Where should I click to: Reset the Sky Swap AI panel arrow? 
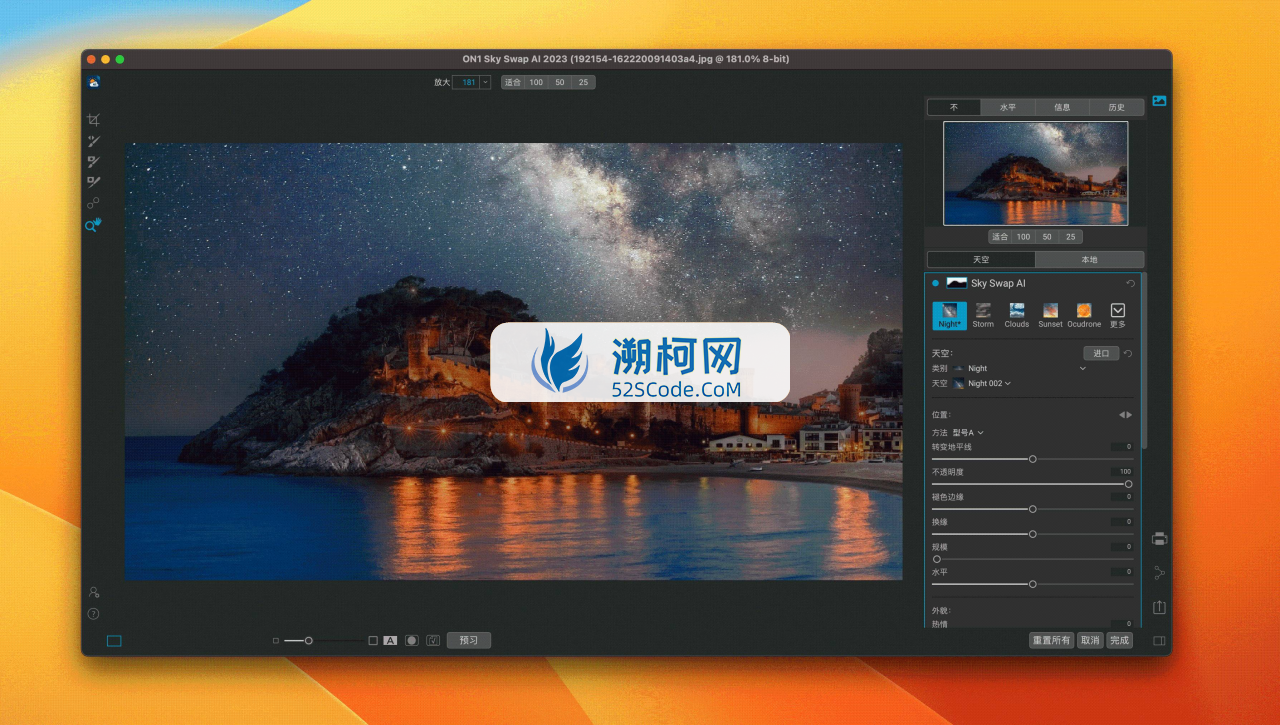1130,284
